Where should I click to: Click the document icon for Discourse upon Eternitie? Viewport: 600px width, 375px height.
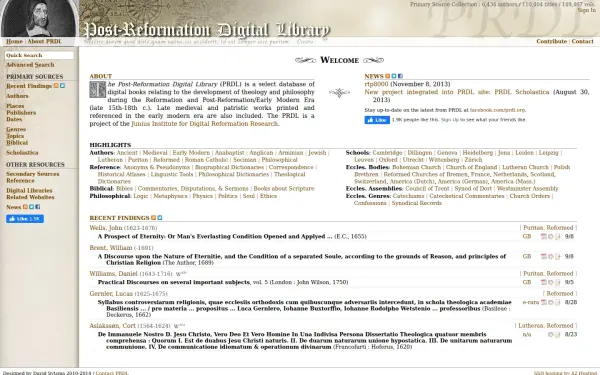tap(558, 256)
